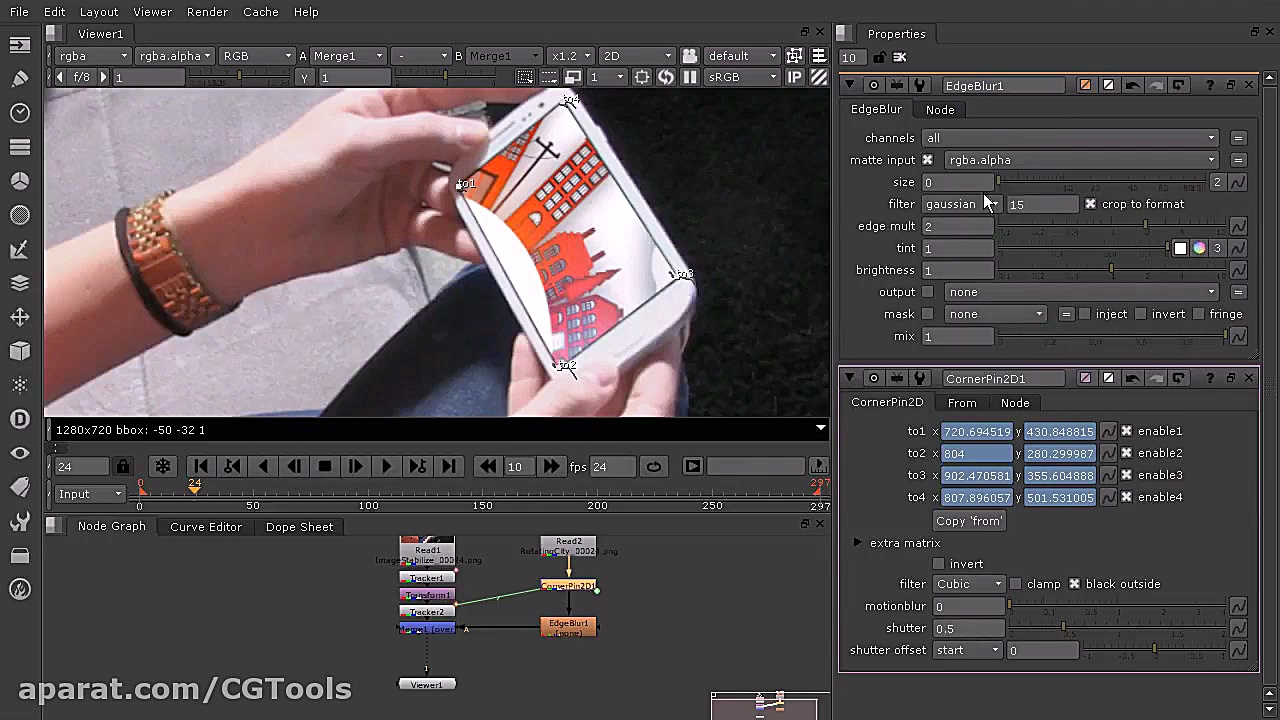Image resolution: width=1280 pixels, height=720 pixels.
Task: Click undo icon in EdgeBlur1 panel header
Action: pyautogui.click(x=1132, y=86)
